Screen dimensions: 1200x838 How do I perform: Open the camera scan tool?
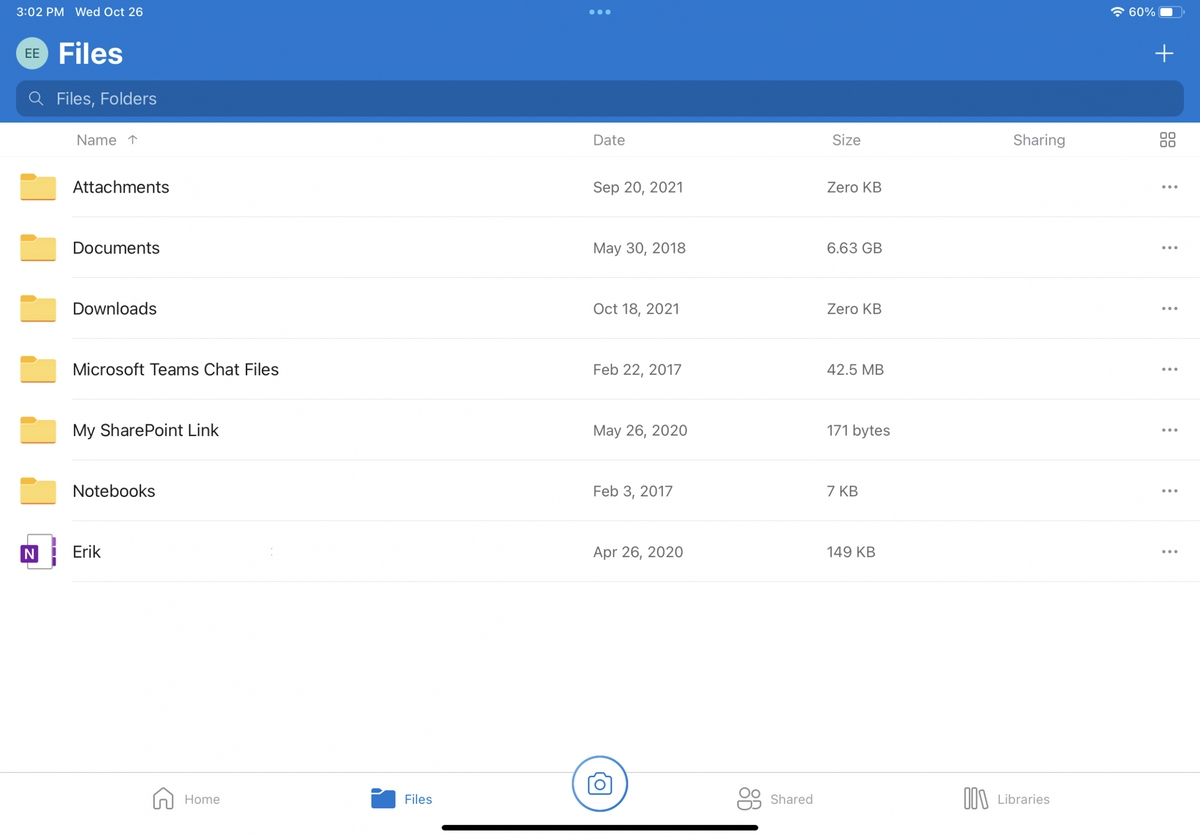599,784
